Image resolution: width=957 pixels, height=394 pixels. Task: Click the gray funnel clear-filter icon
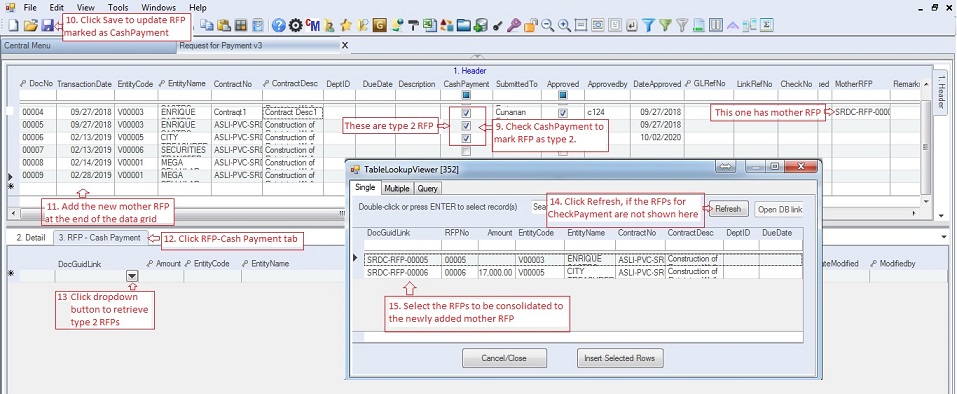(682, 25)
